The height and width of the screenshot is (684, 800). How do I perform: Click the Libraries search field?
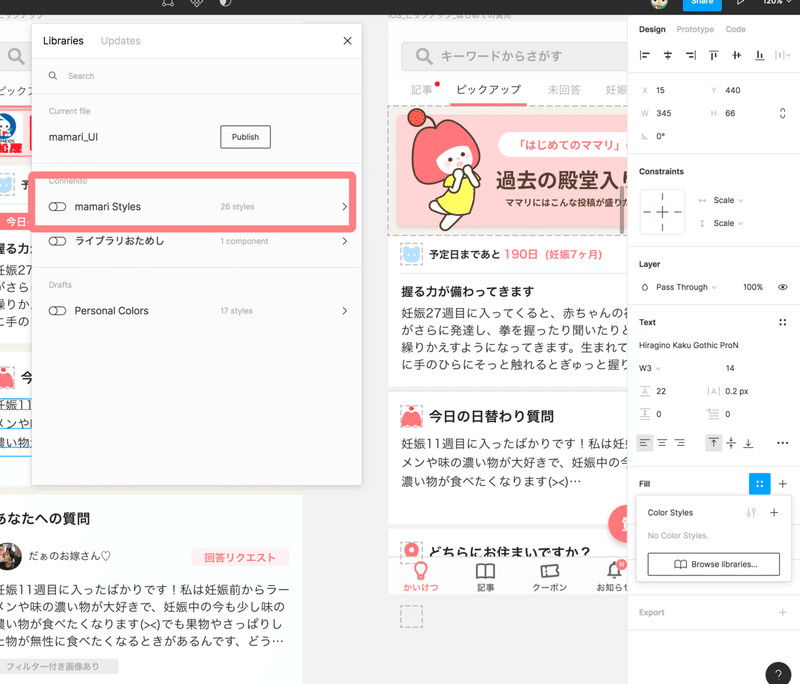coord(197,75)
